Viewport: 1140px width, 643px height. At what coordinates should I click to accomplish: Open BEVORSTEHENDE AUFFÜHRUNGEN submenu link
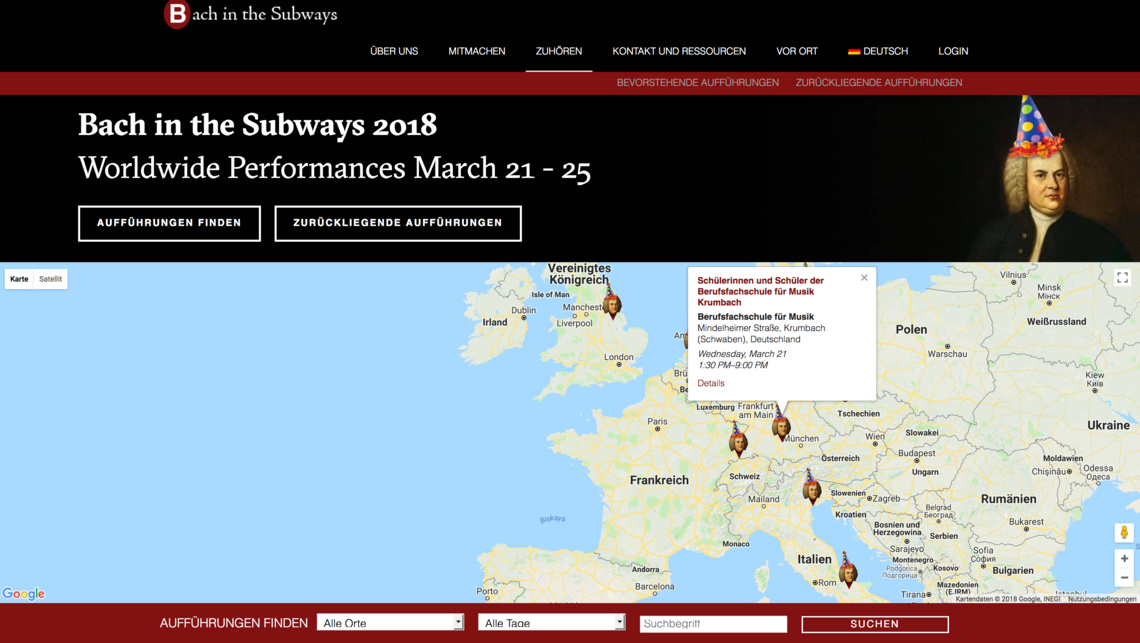[x=698, y=83]
